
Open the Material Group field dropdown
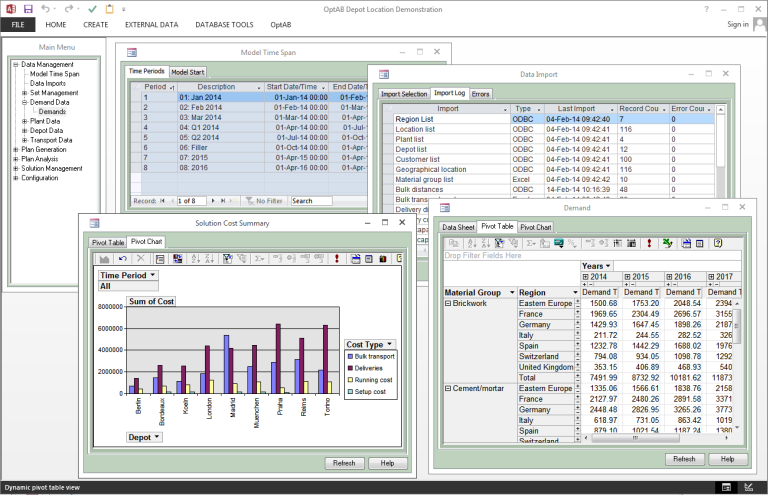tap(512, 292)
